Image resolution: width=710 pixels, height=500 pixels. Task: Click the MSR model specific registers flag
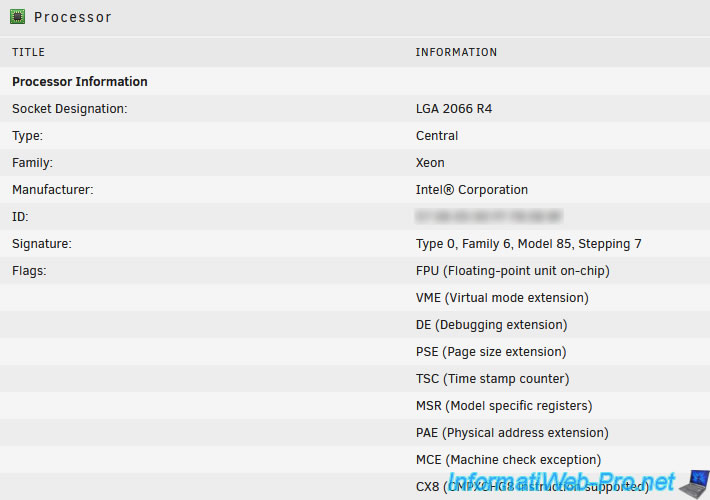pos(503,406)
